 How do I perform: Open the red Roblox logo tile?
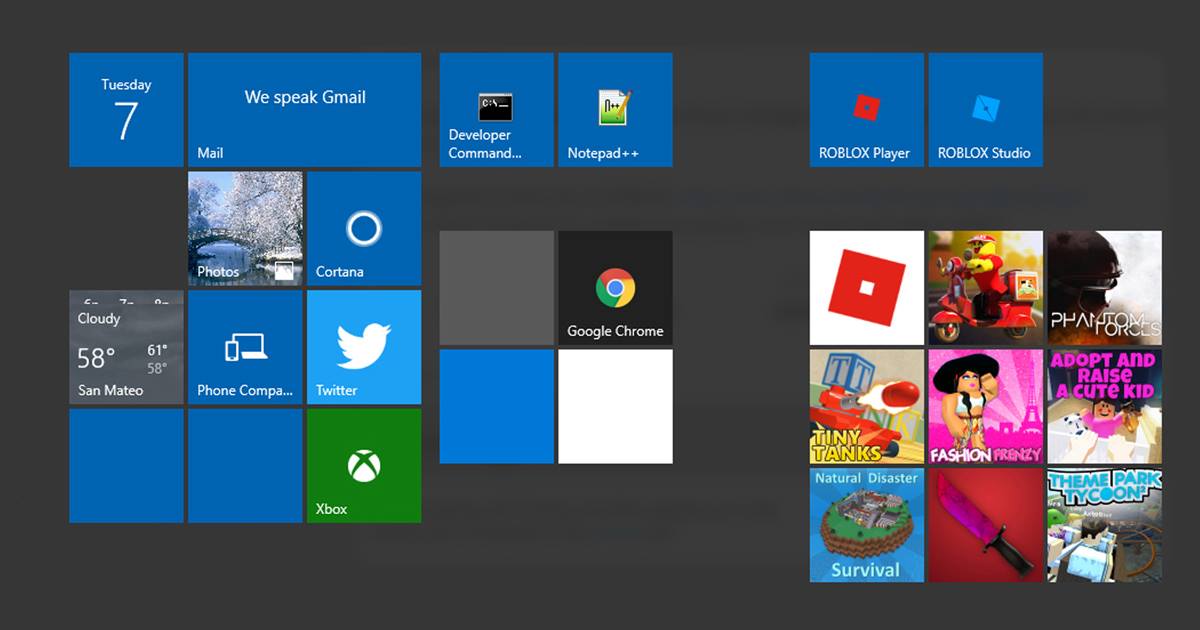point(866,288)
